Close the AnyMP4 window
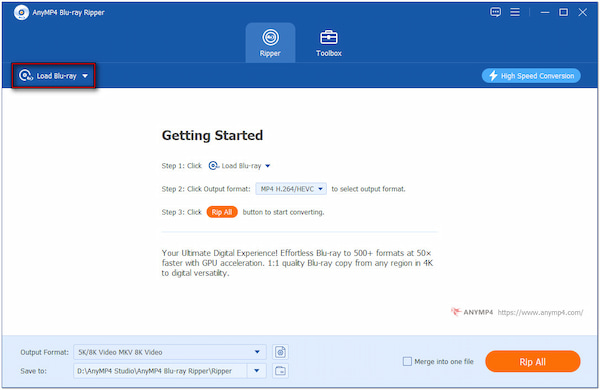This screenshot has height=390, width=600. click(x=582, y=12)
